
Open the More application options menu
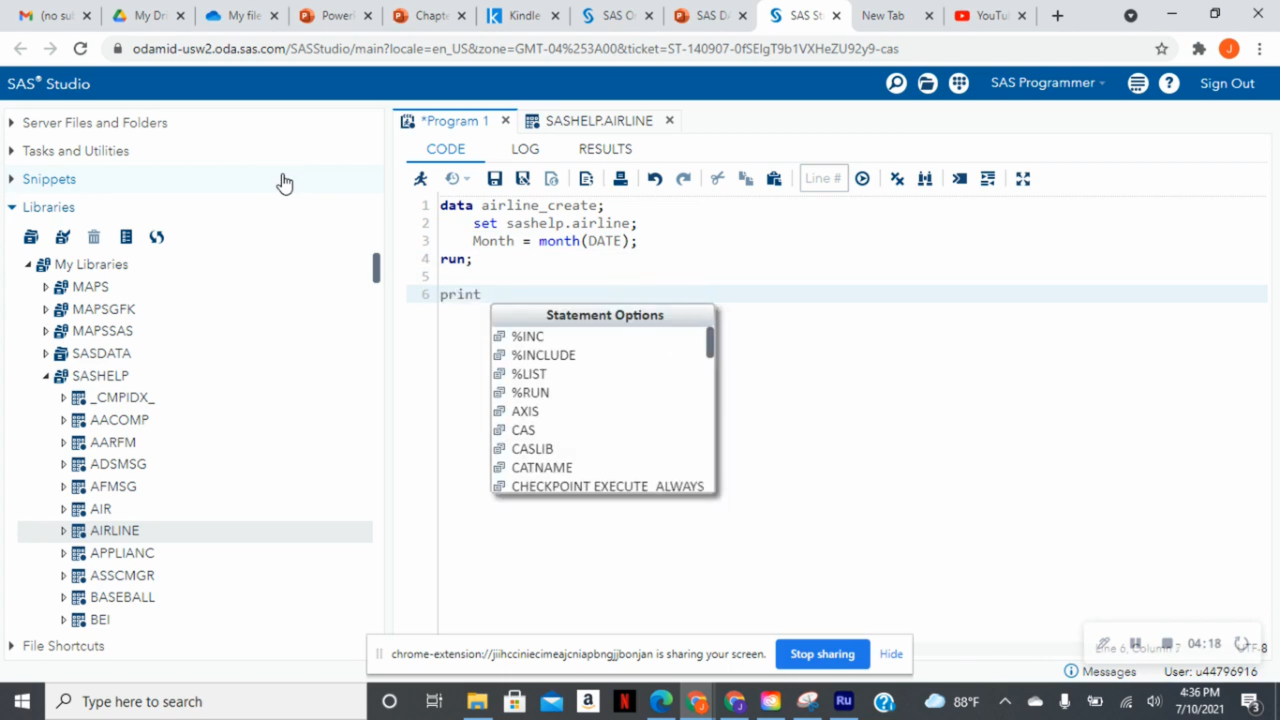pos(1138,84)
